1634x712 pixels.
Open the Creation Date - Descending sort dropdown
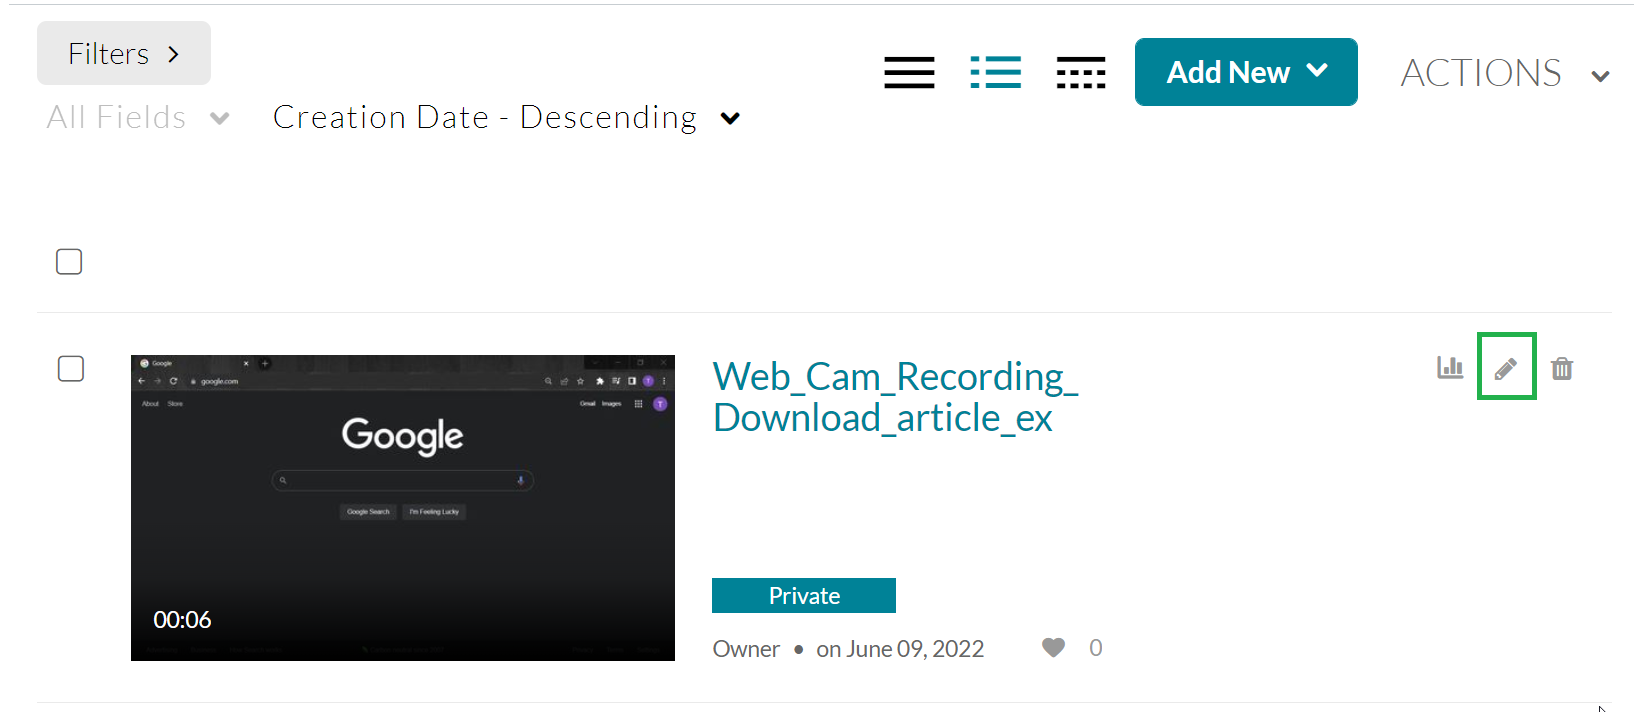pos(506,118)
